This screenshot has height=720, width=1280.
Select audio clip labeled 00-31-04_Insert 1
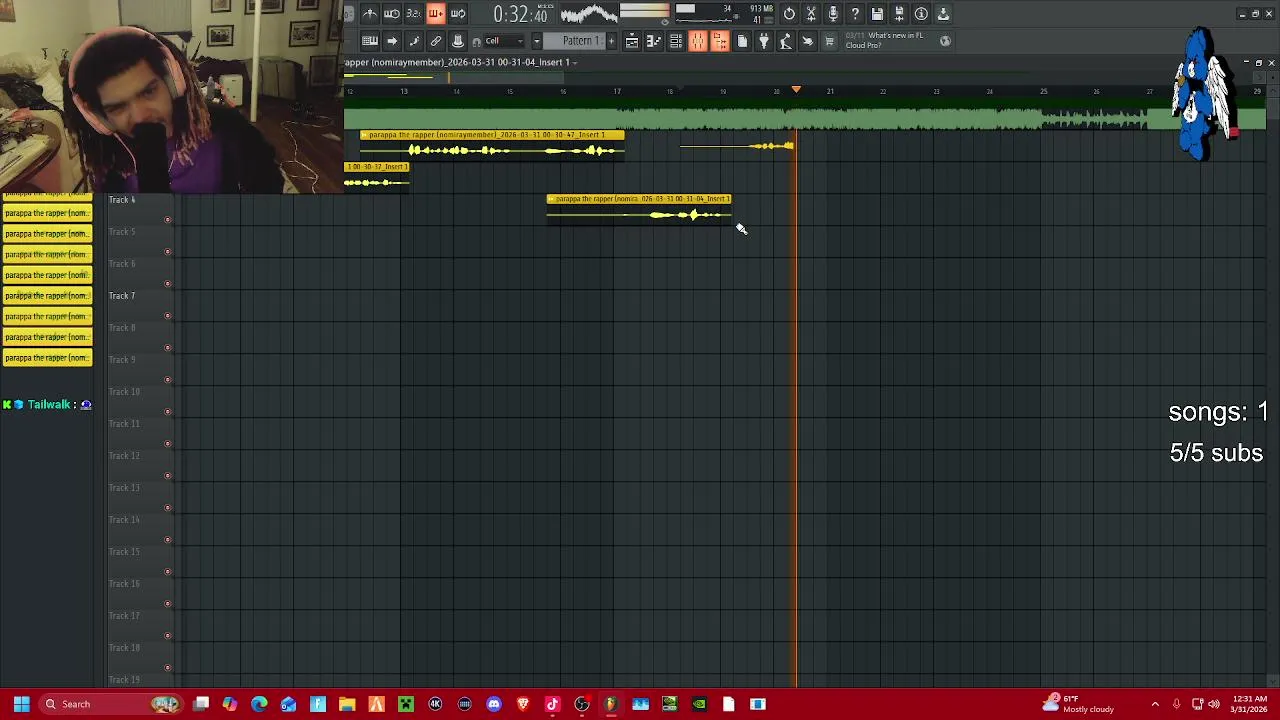coord(639,209)
